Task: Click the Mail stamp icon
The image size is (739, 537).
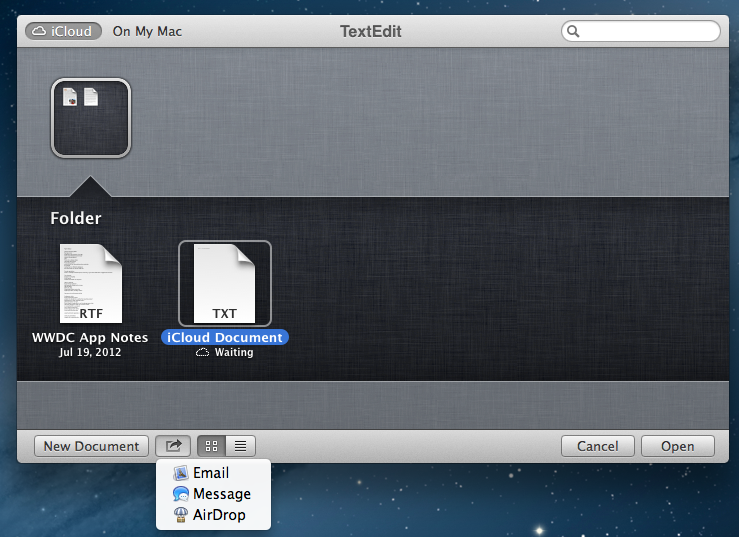Action: [181, 473]
